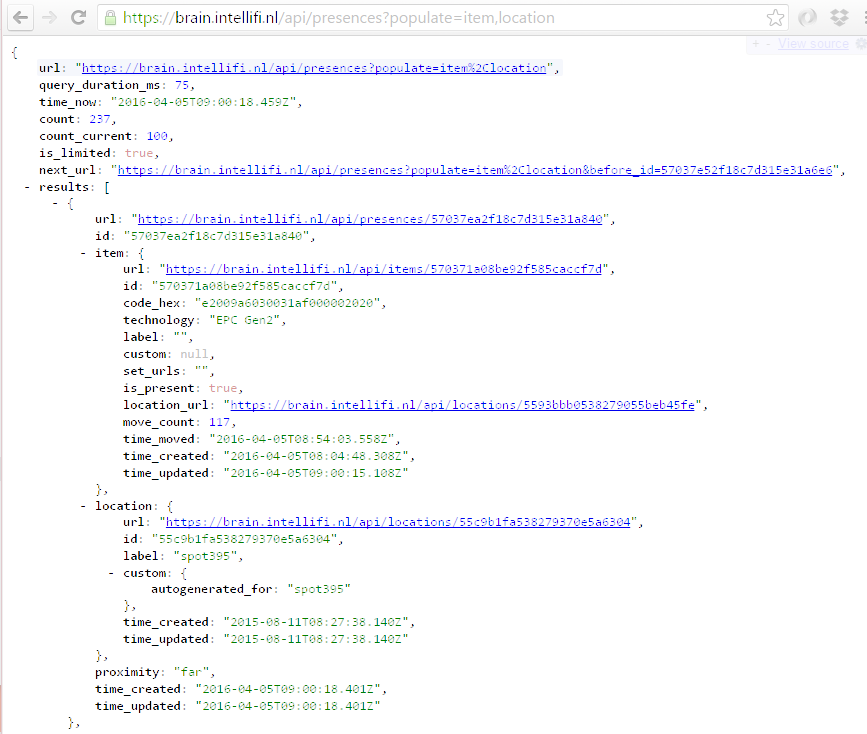Click the is_present value true

pyautogui.click(x=223, y=388)
